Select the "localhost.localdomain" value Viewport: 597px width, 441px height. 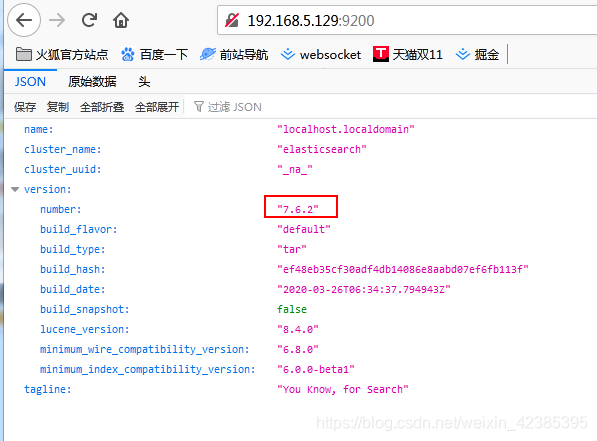point(346,129)
